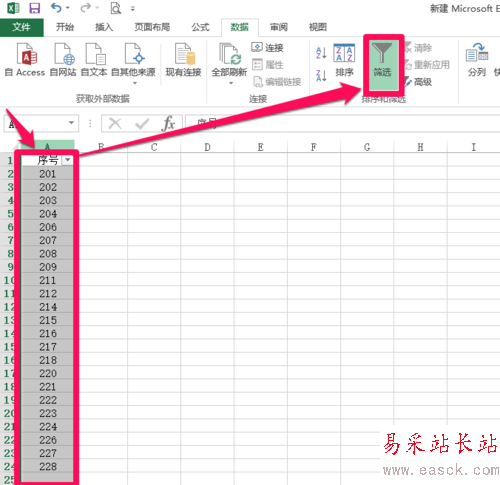The width and height of the screenshot is (500, 485).
Task: Click the 序号 header cell text
Action: point(48,160)
